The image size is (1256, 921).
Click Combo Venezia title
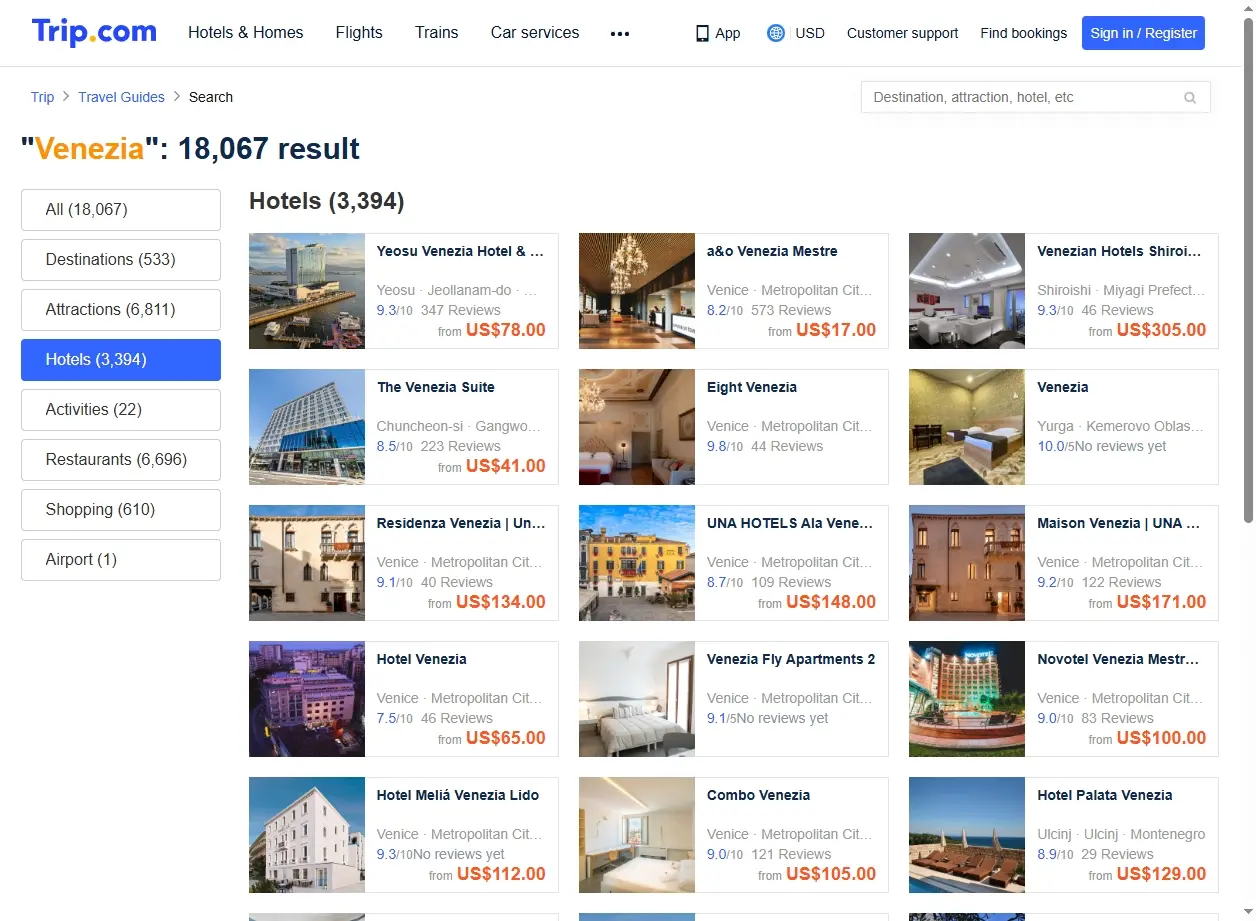click(759, 795)
